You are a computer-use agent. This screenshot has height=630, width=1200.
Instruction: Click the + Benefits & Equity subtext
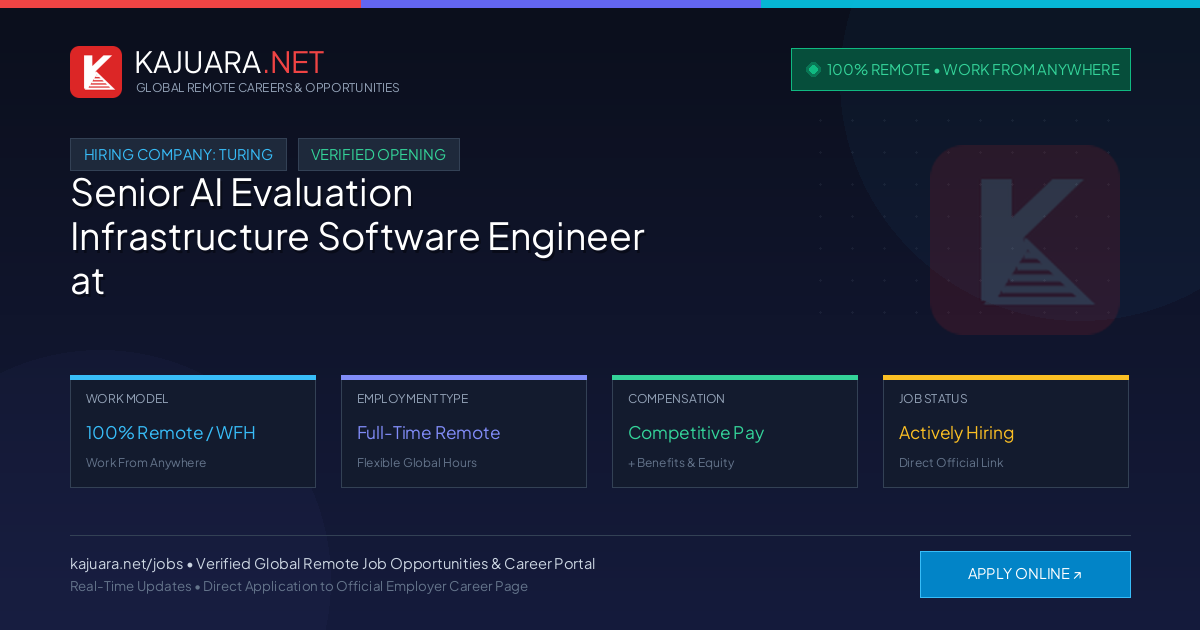point(681,463)
